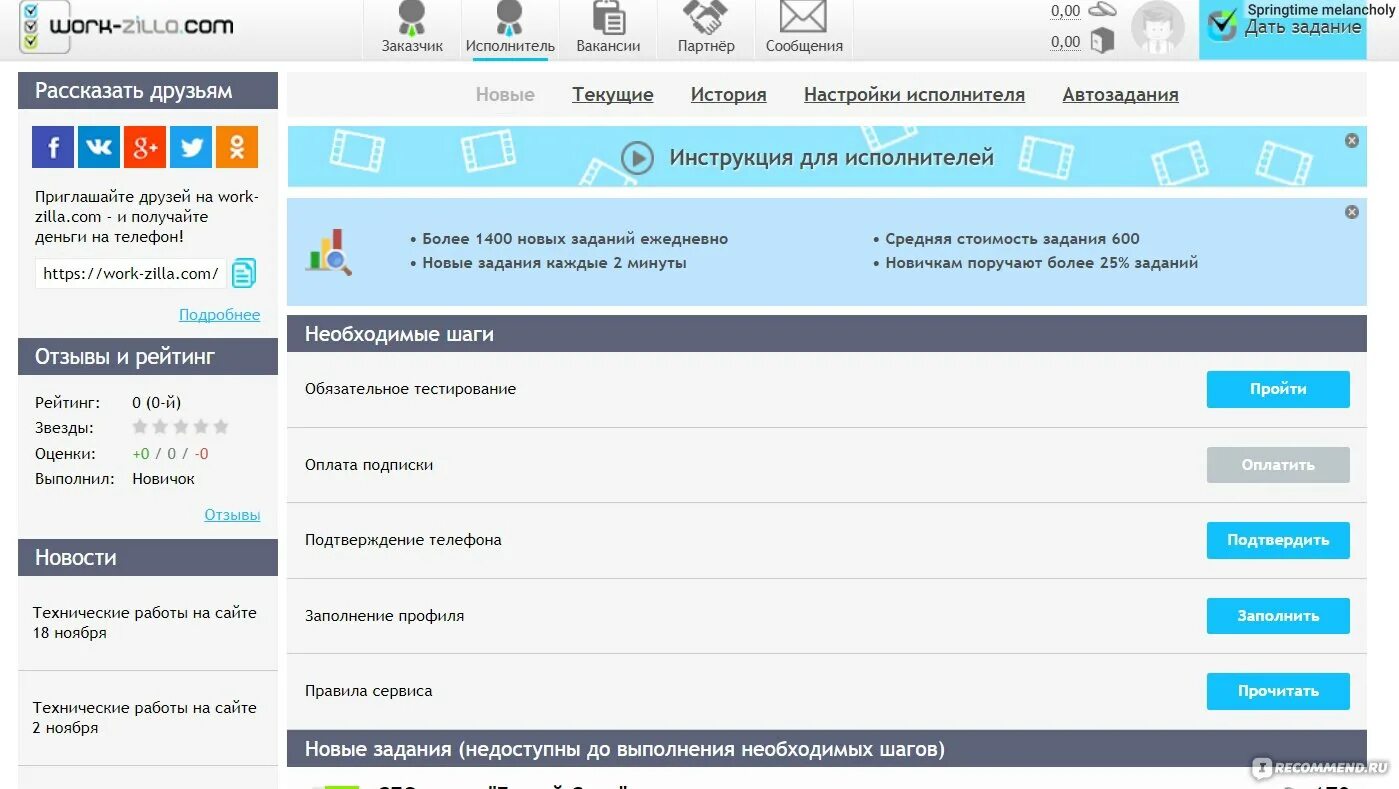Share on Facebook
The image size is (1399, 789).
[53, 147]
